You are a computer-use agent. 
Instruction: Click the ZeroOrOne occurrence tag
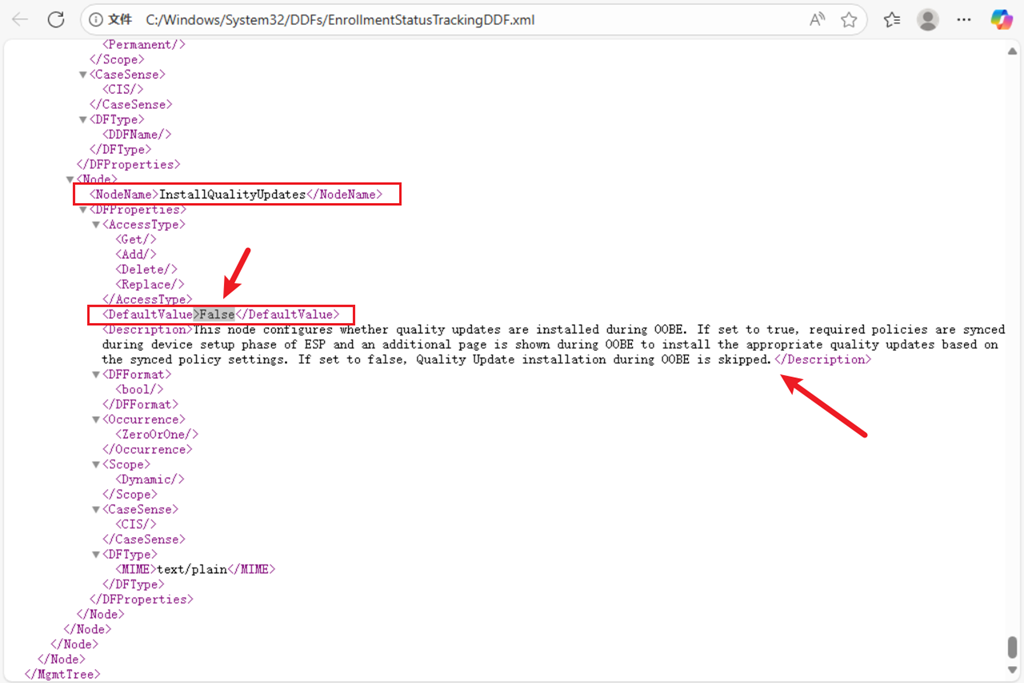coord(157,435)
